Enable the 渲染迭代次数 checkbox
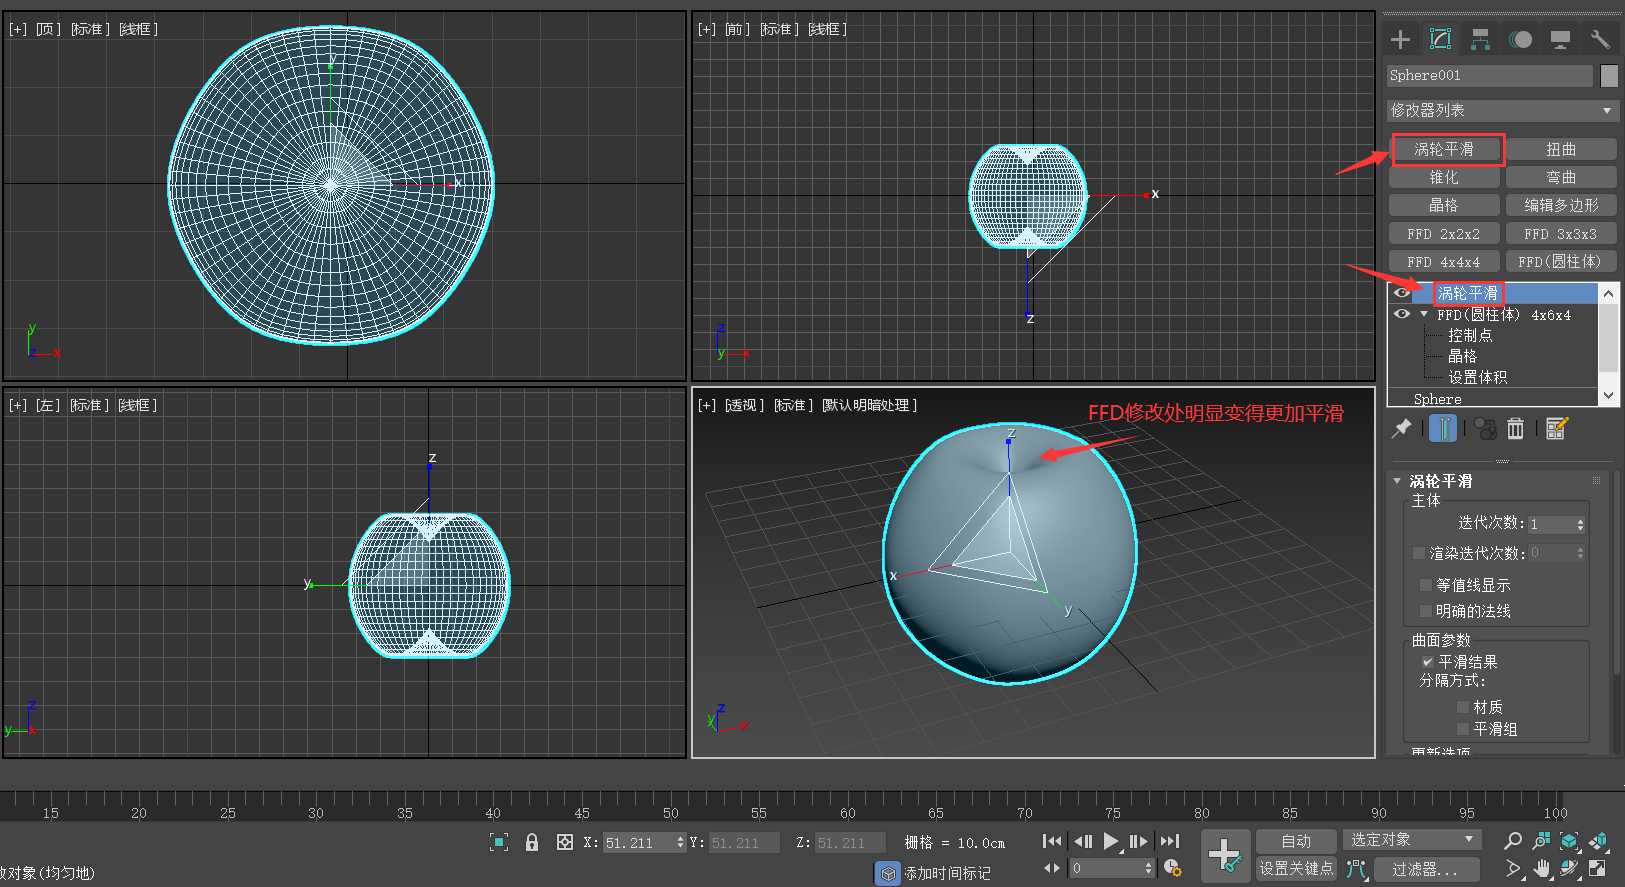1625x887 pixels. (x=1418, y=553)
